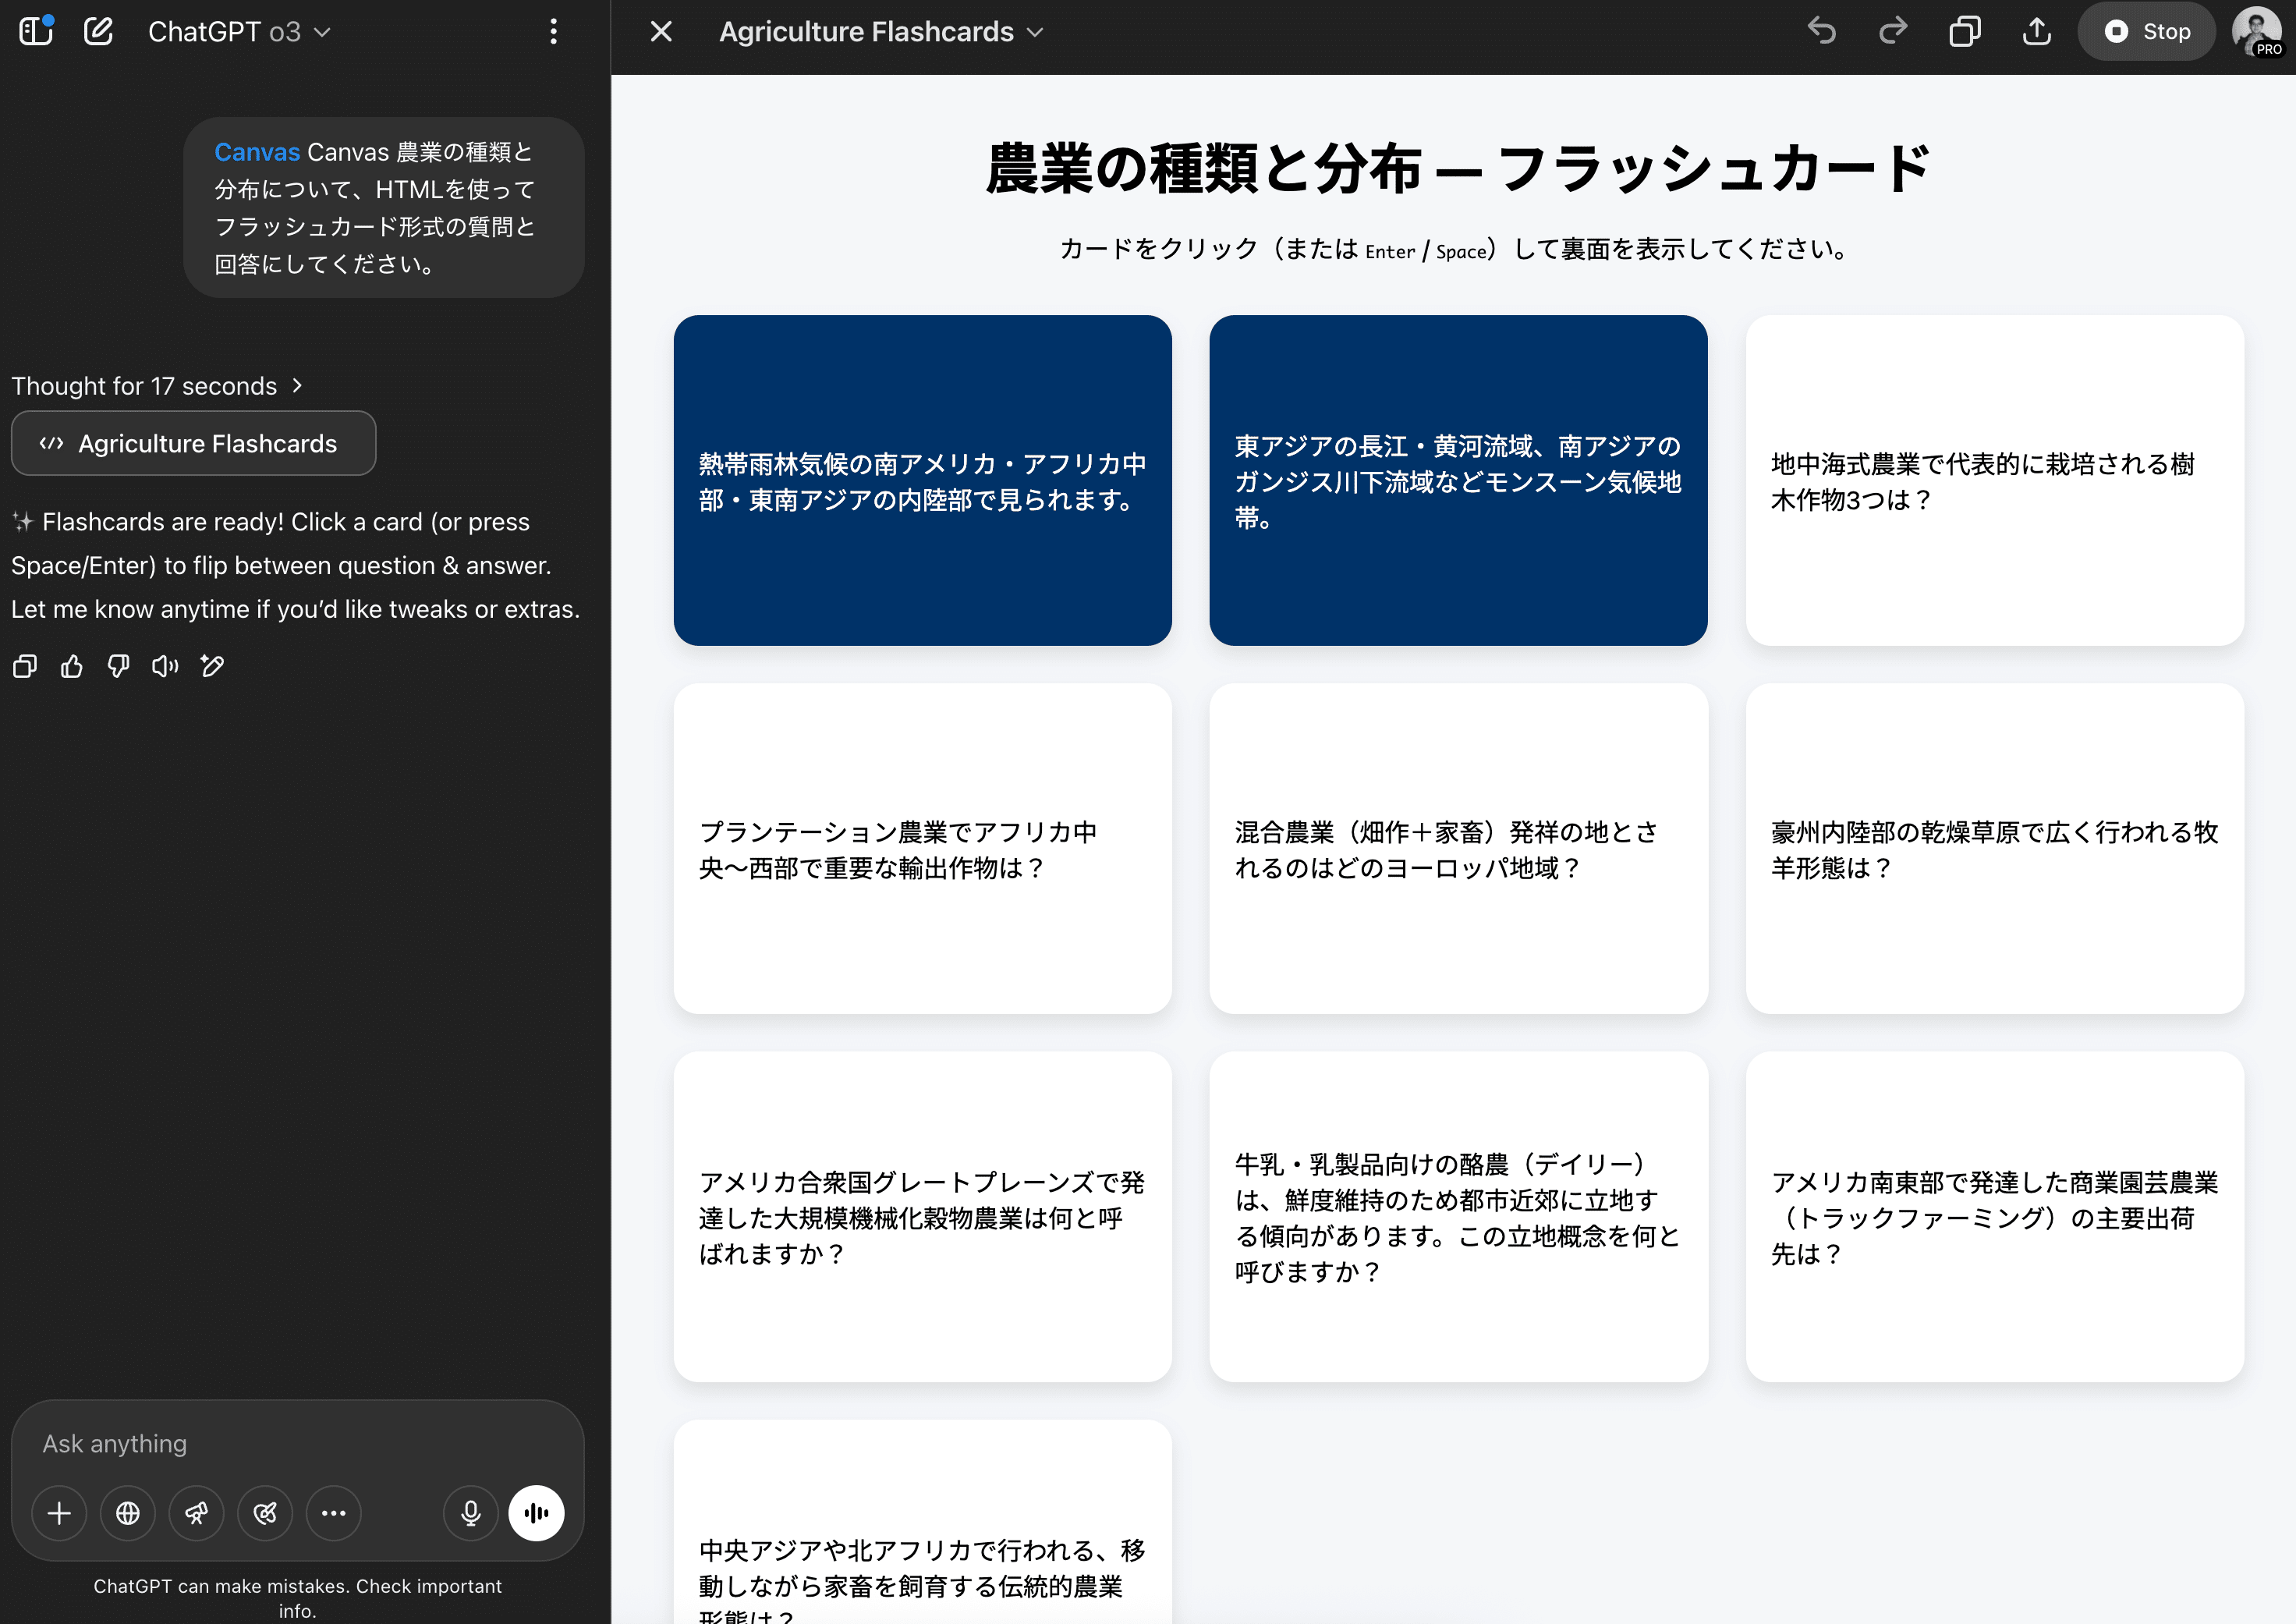
Task: Expand Thought for 17 seconds details
Action: [x=157, y=386]
